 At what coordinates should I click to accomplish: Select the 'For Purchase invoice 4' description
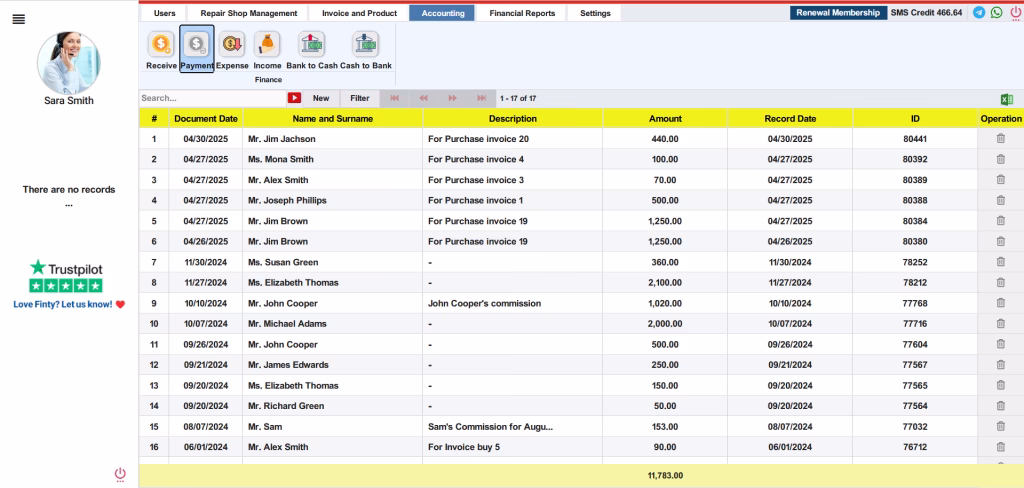(513, 159)
